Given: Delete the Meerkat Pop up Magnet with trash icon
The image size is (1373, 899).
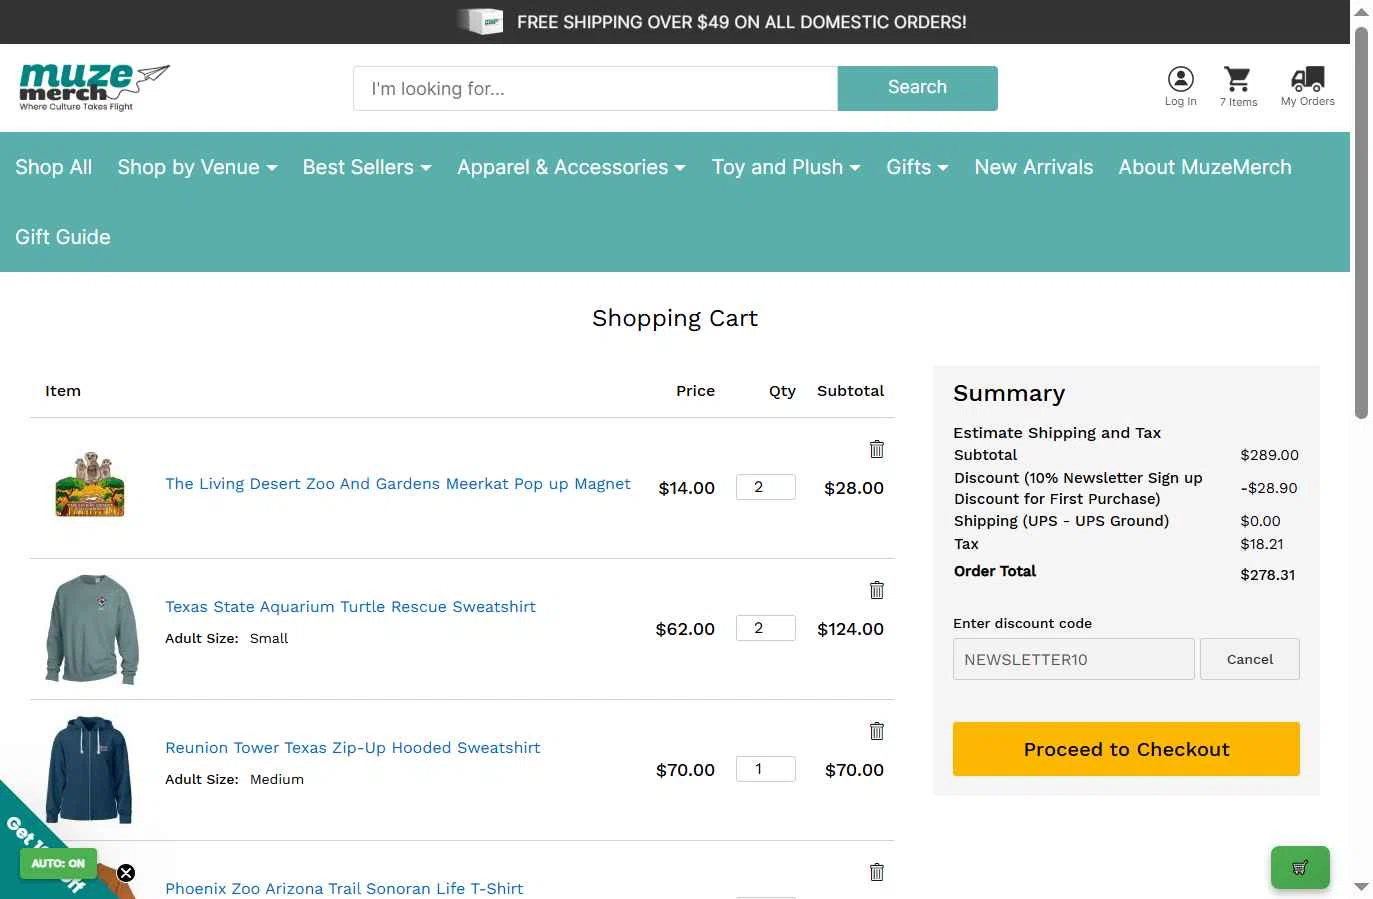Looking at the screenshot, I should coord(877,449).
